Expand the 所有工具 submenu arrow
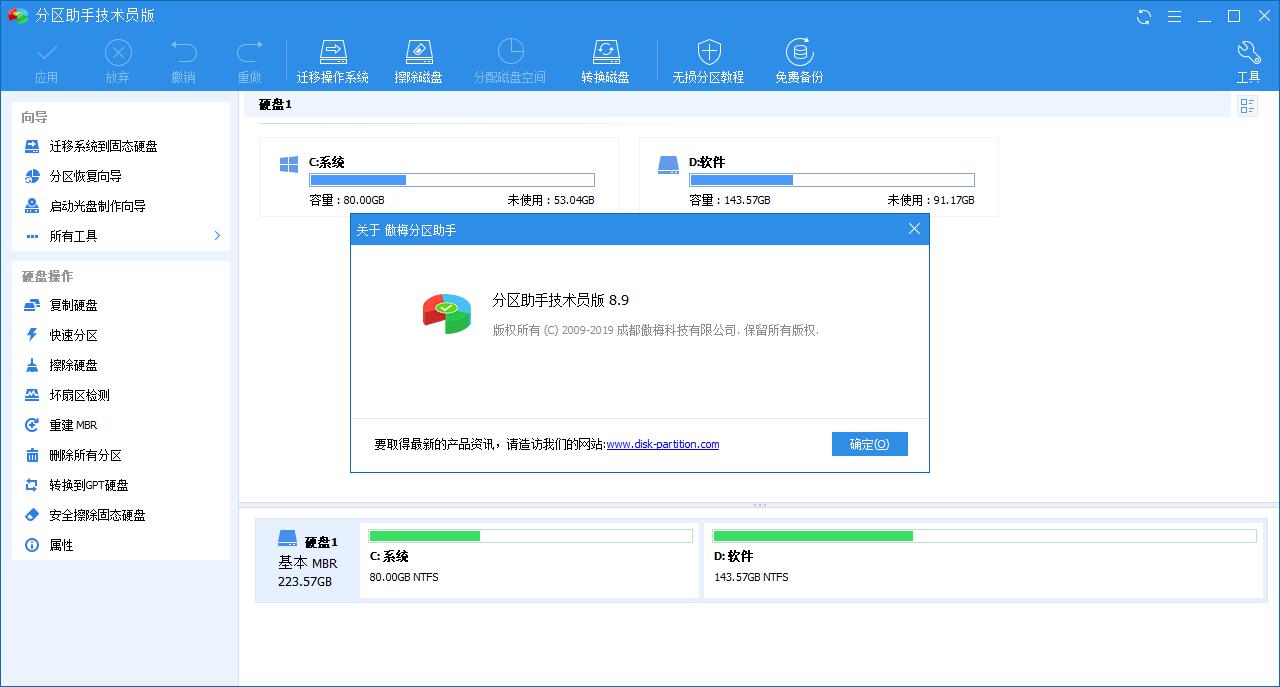Screen dimensions: 1280x687 coord(217,236)
